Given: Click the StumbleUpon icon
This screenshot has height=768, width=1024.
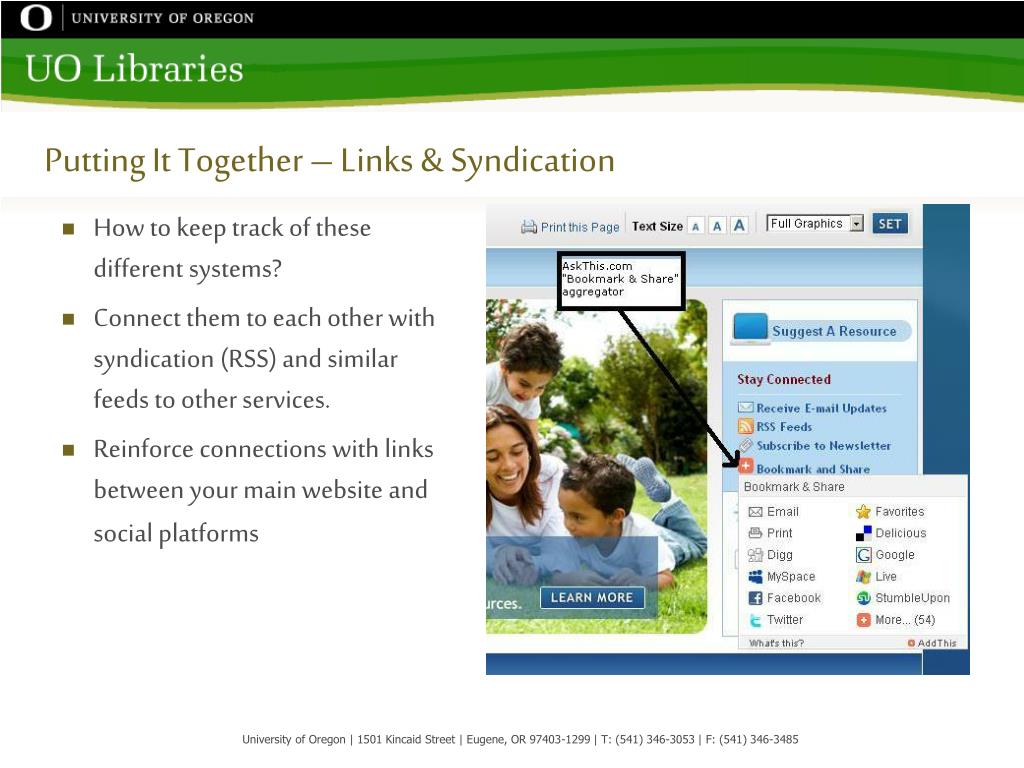Looking at the screenshot, I should 863,598.
